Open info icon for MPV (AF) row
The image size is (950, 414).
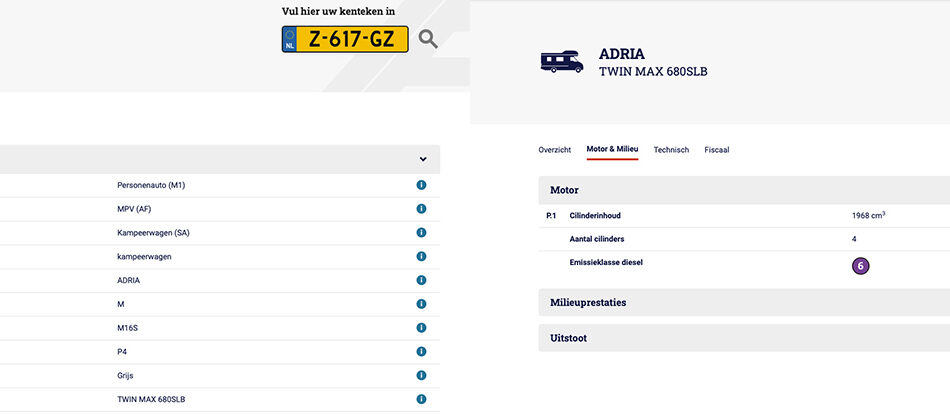click(421, 209)
